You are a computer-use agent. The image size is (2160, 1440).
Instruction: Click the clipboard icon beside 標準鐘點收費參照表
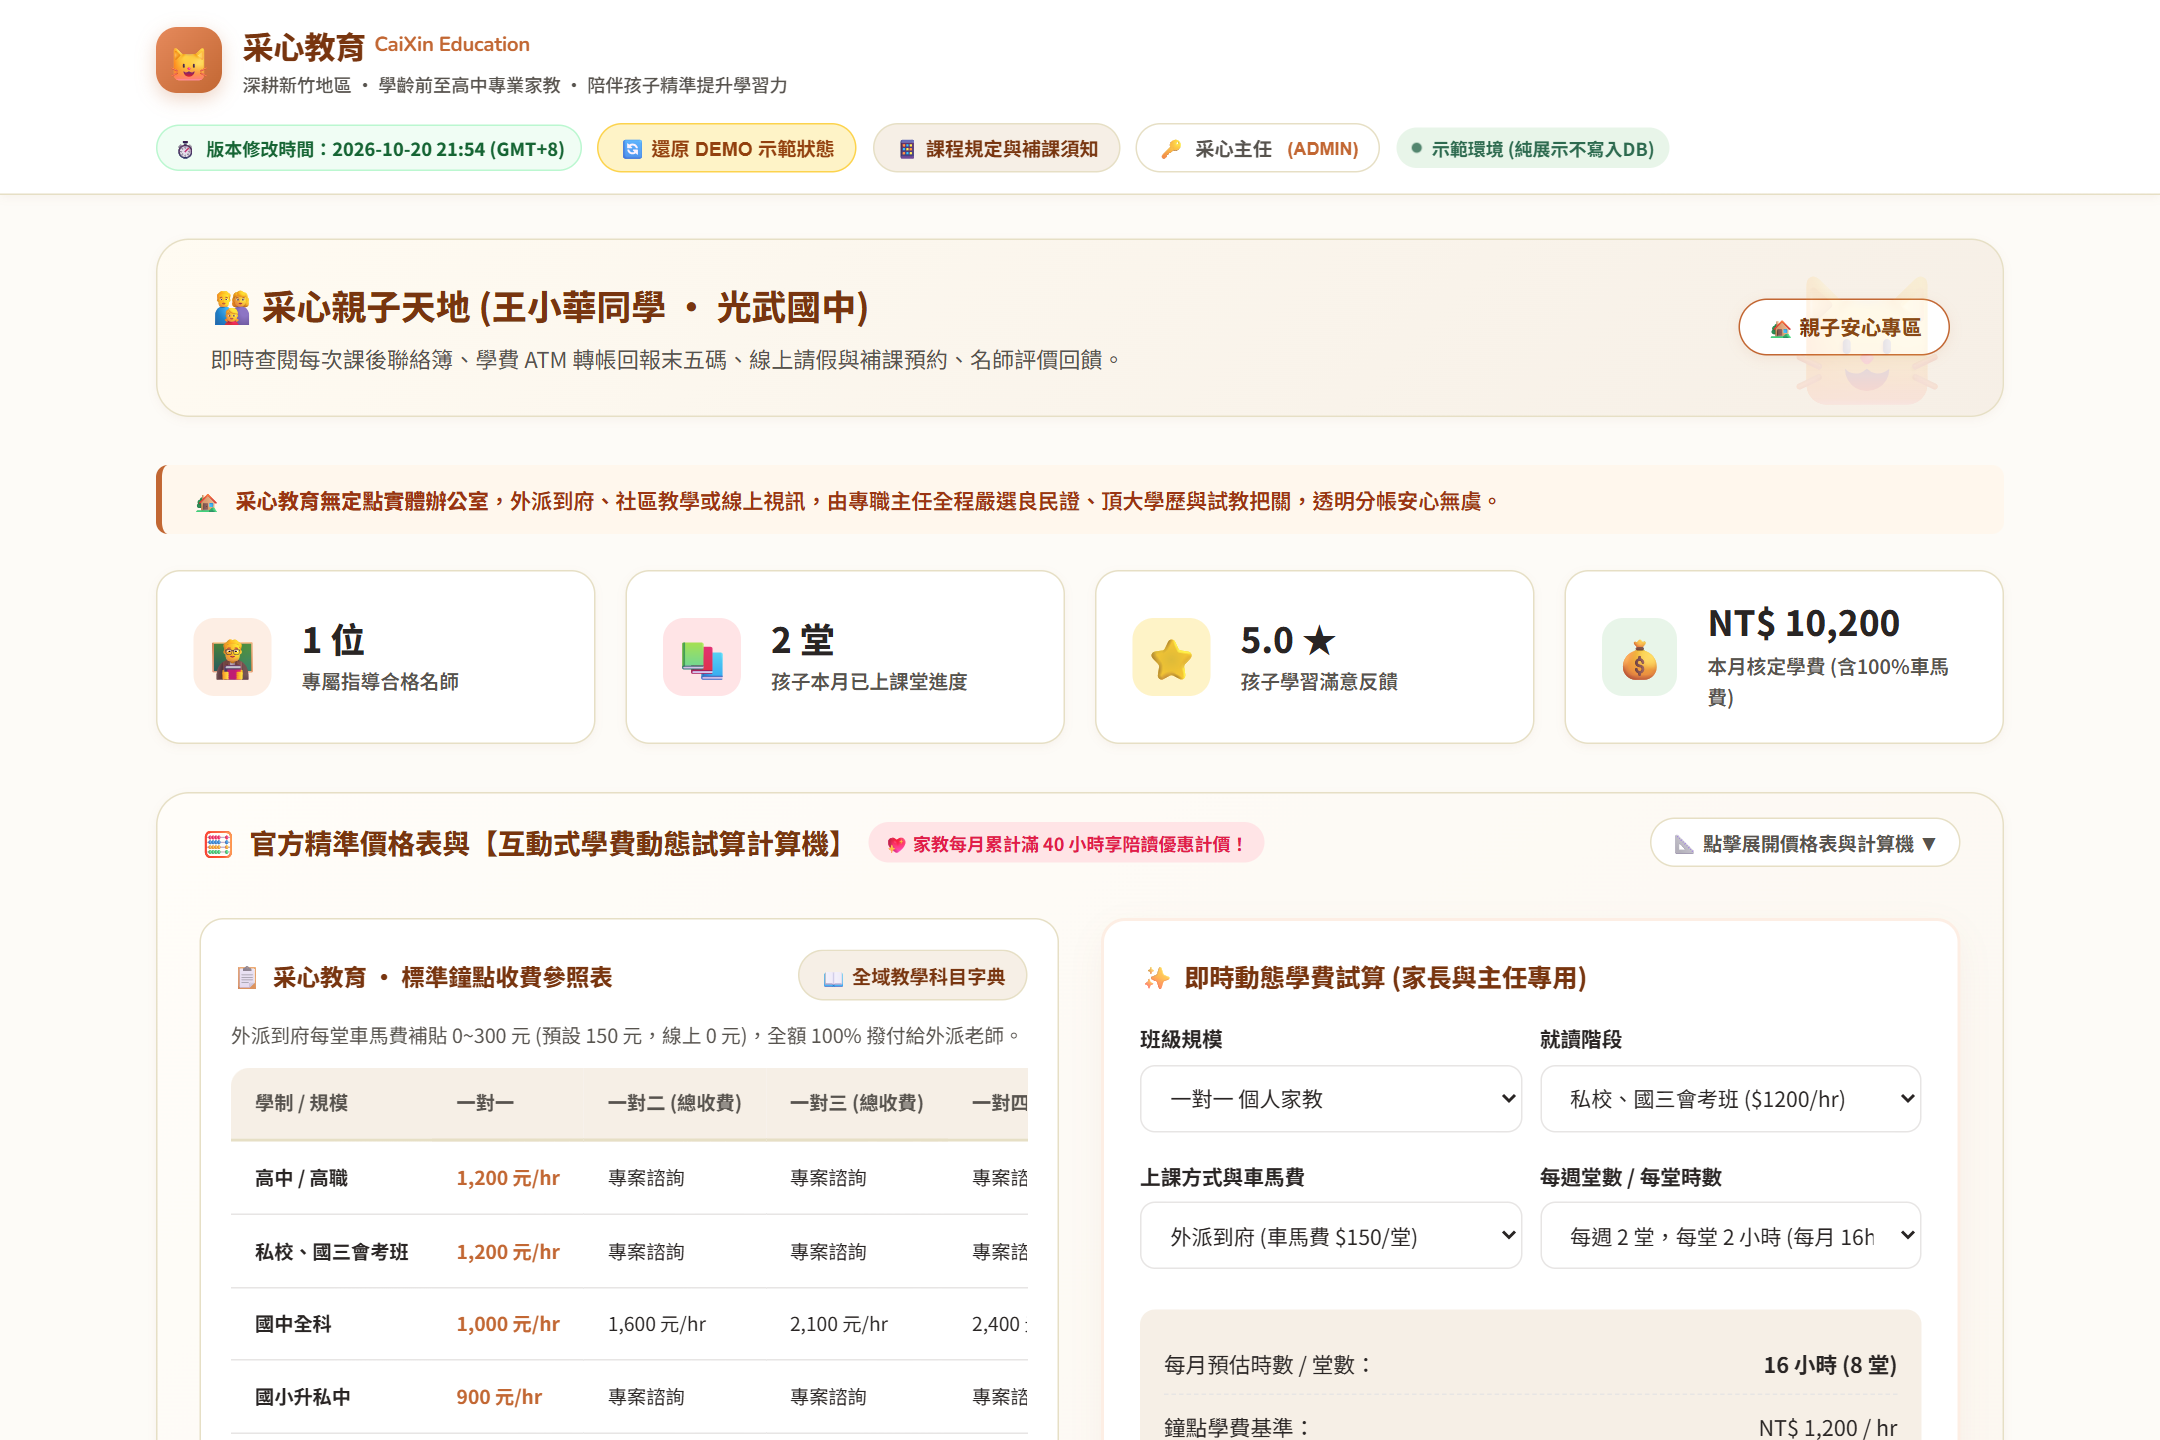[247, 978]
